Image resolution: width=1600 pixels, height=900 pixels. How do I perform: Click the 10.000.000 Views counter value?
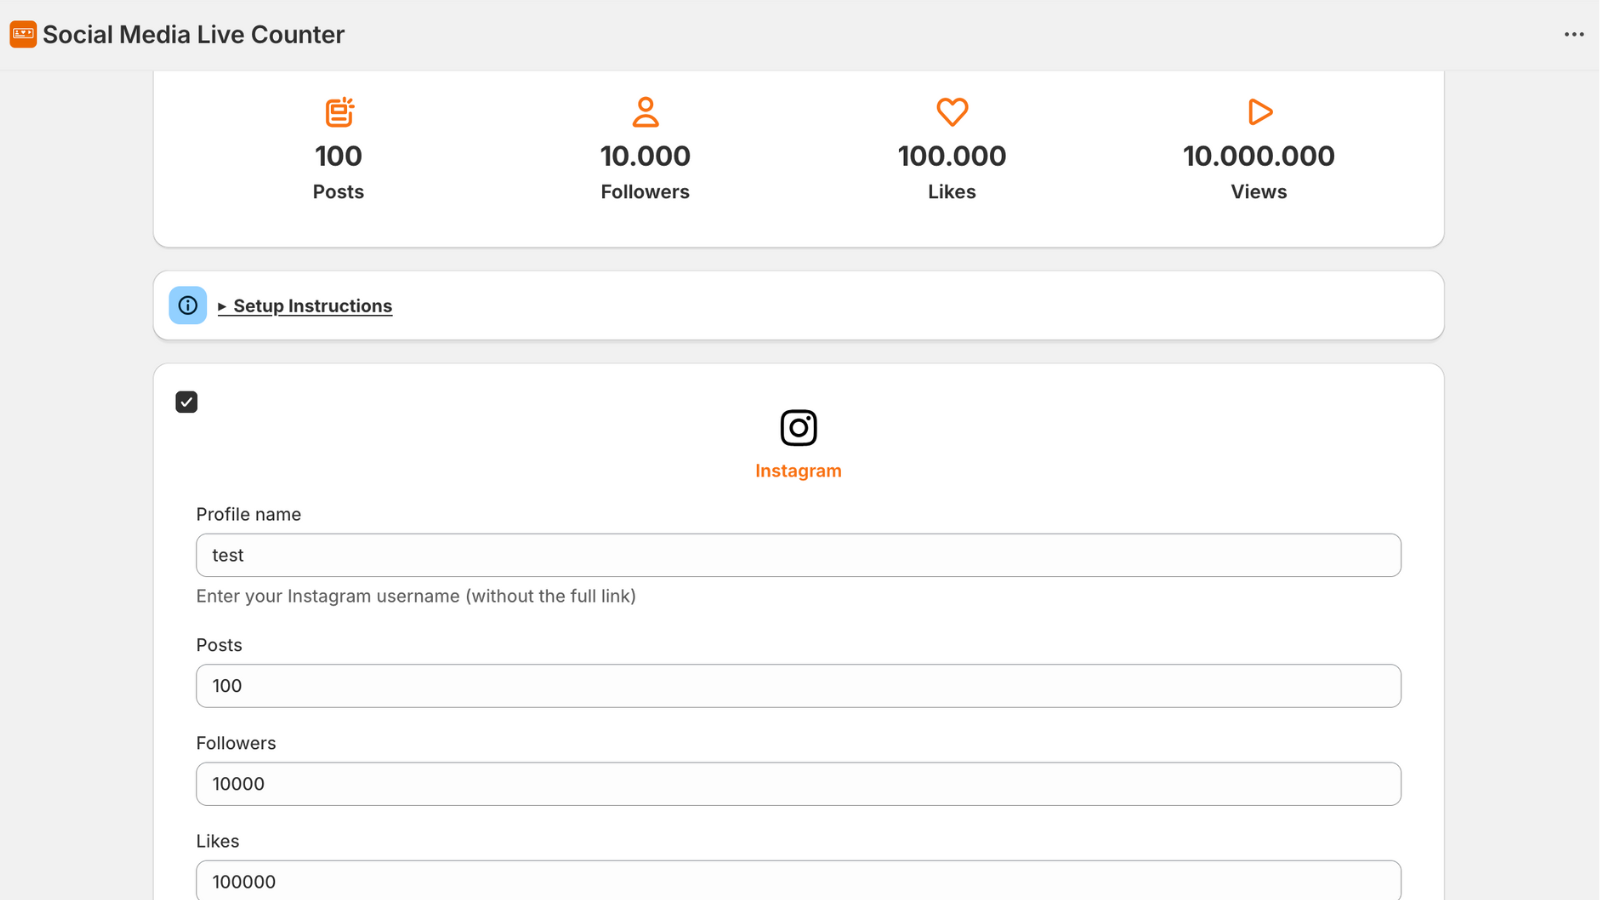click(x=1259, y=156)
